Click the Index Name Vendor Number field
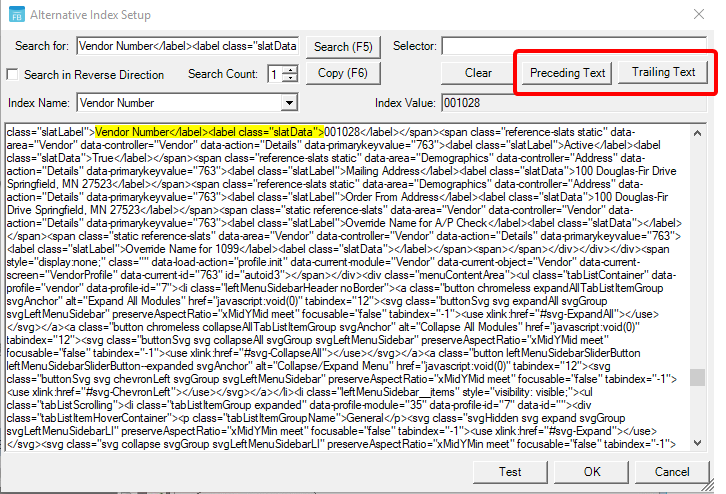 [180, 103]
